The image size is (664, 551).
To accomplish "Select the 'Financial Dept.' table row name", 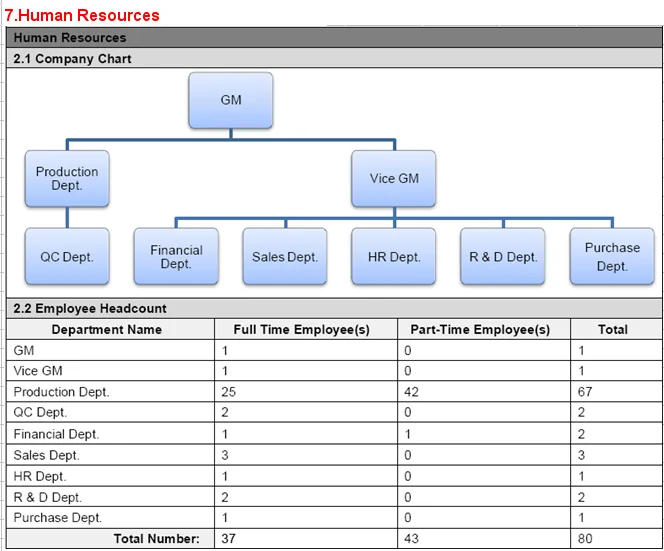I will (x=111, y=434).
